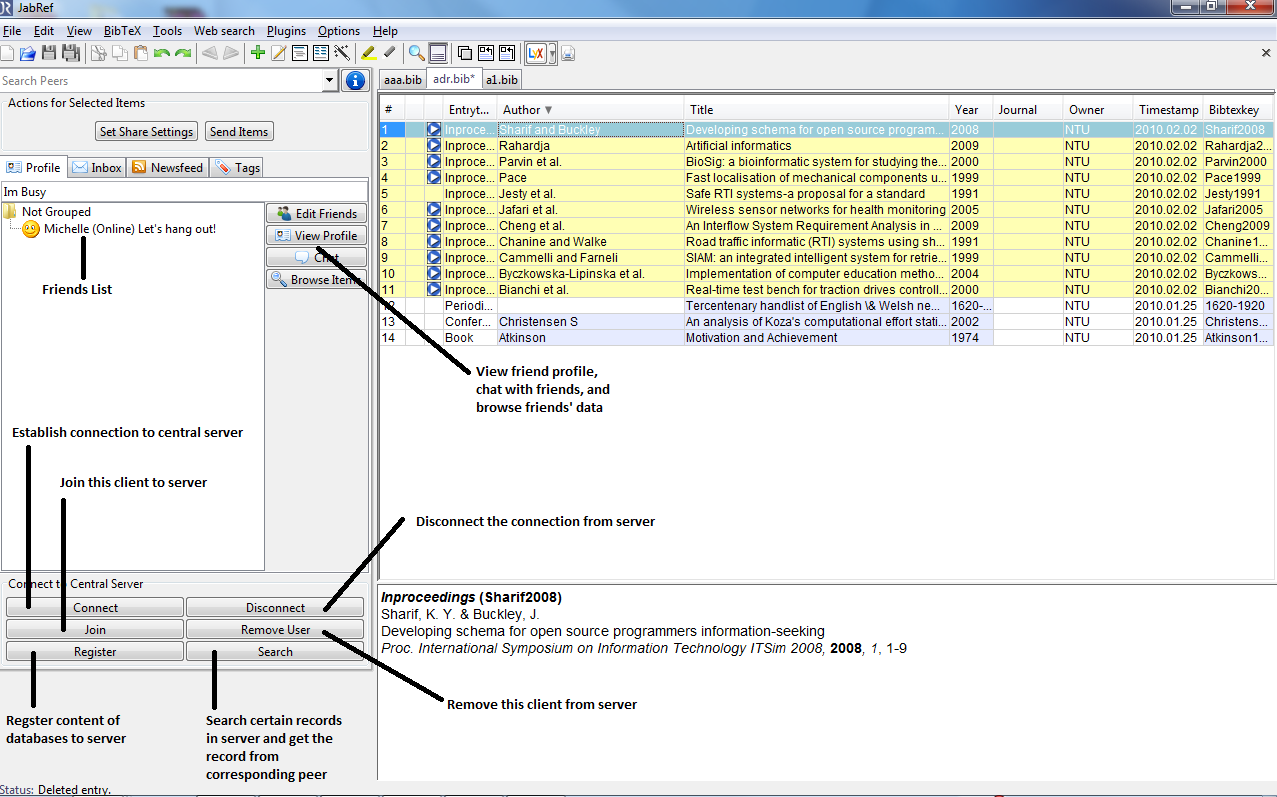Click the Paste clipboard toolbar icon
This screenshot has height=797, width=1277.
pyautogui.click(x=141, y=53)
